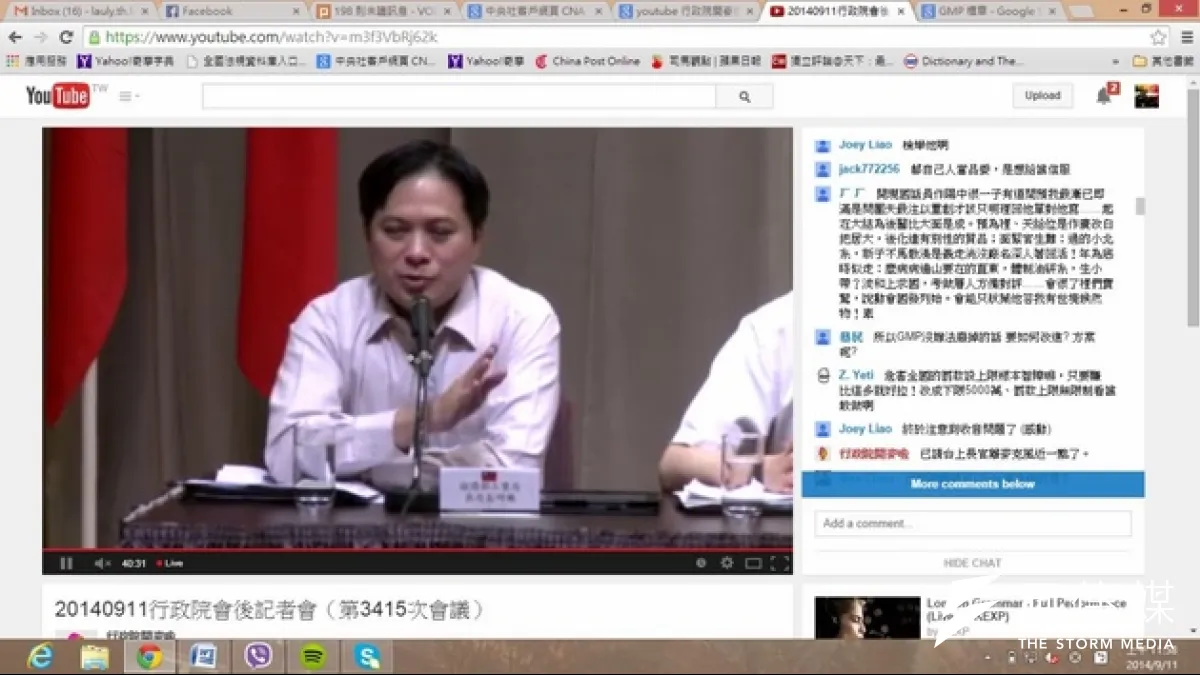The width and height of the screenshot is (1200, 675).
Task: Switch to the Gmail Inbox tab
Action: point(82,11)
